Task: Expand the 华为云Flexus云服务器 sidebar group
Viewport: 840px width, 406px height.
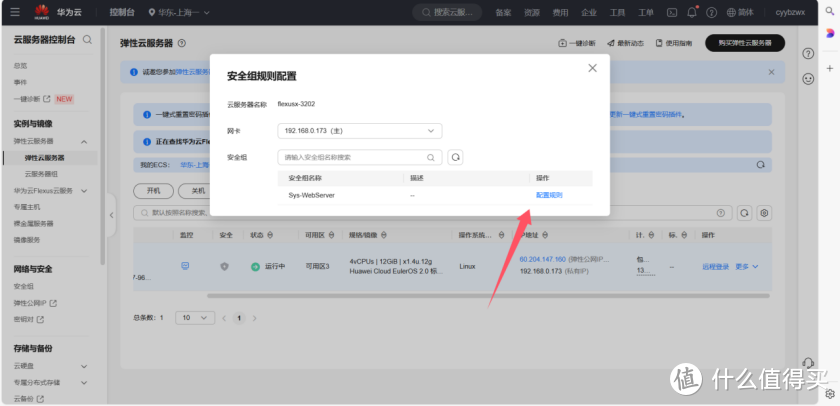Action: 84,190
